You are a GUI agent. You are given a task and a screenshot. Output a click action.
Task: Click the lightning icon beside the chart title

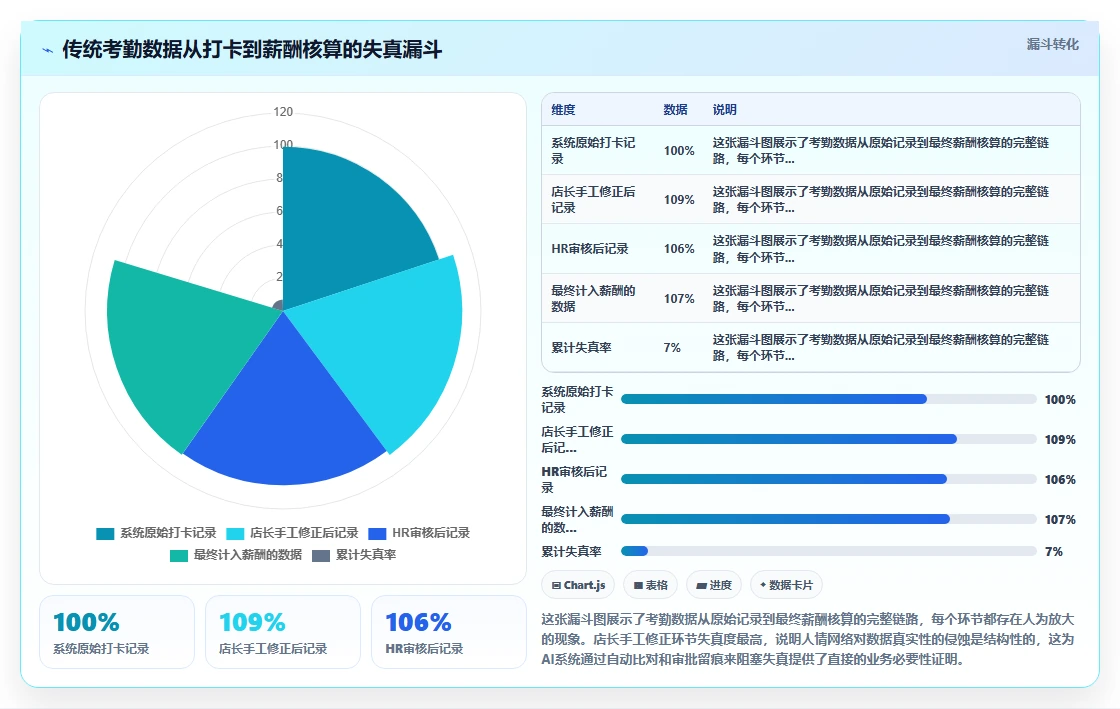48,51
